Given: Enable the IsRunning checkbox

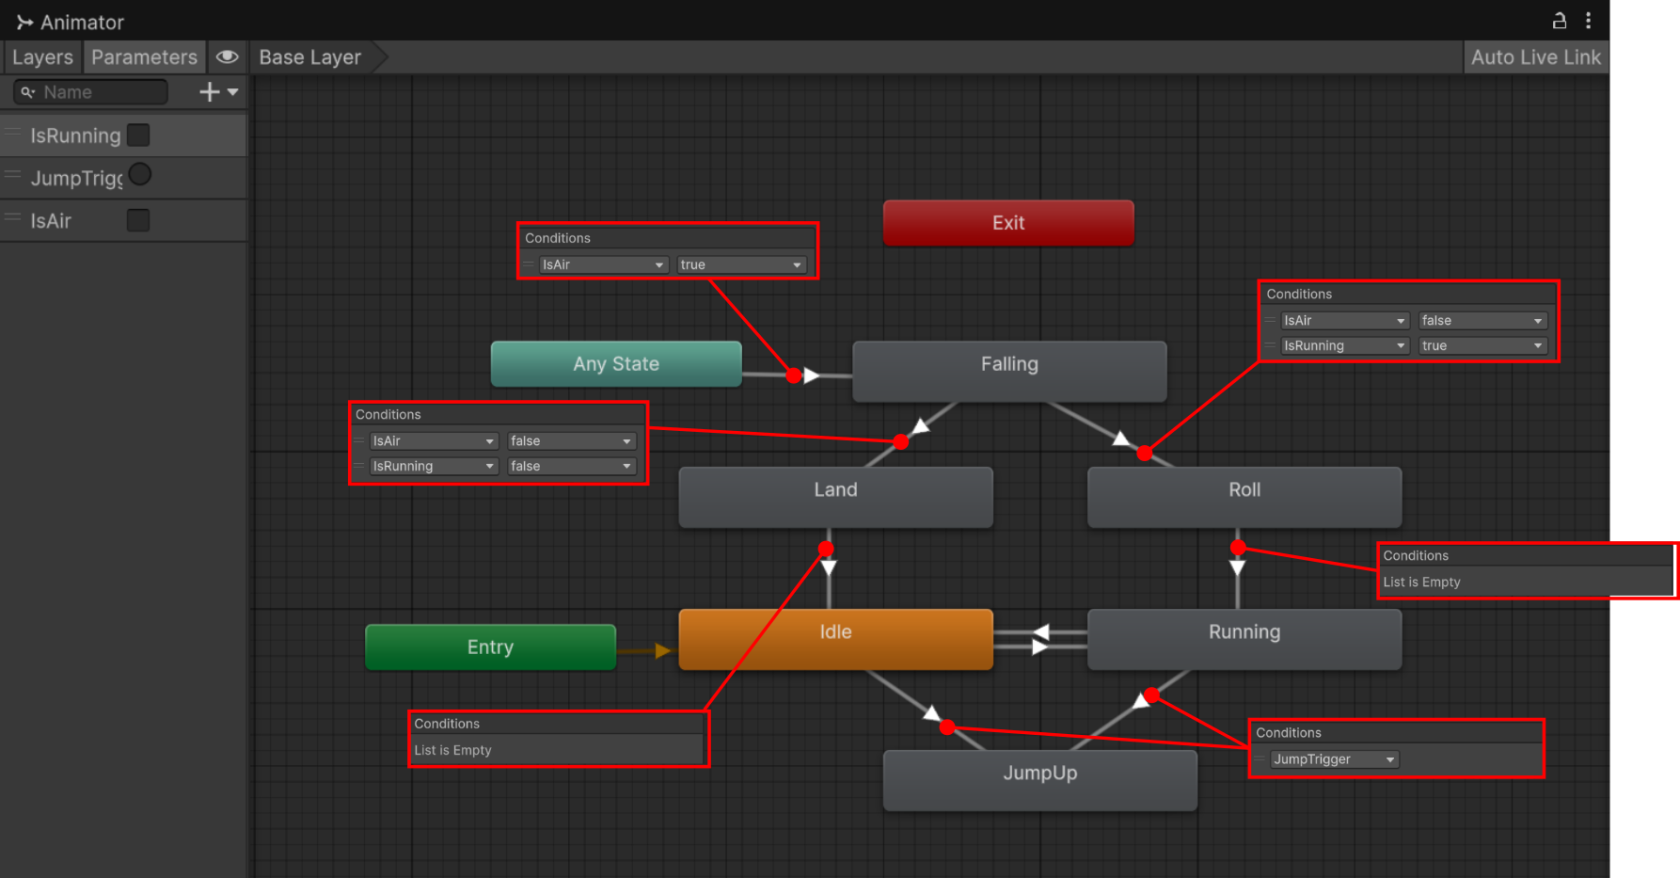Looking at the screenshot, I should click(139, 135).
